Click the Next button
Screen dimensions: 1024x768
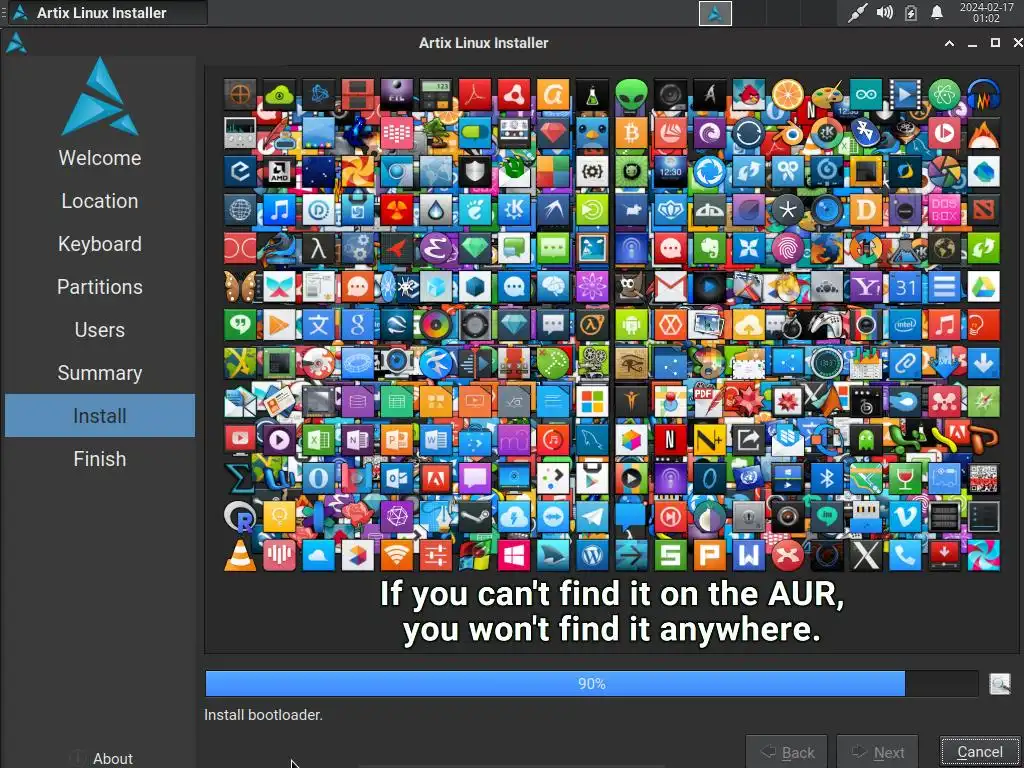pyautogui.click(x=878, y=752)
